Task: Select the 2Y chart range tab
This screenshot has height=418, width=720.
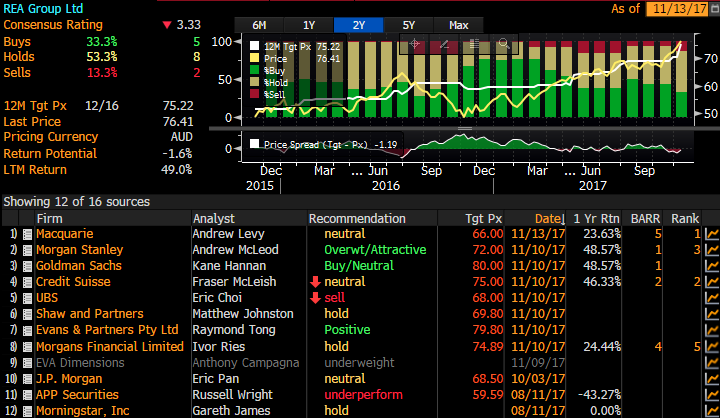Action: pos(359,25)
